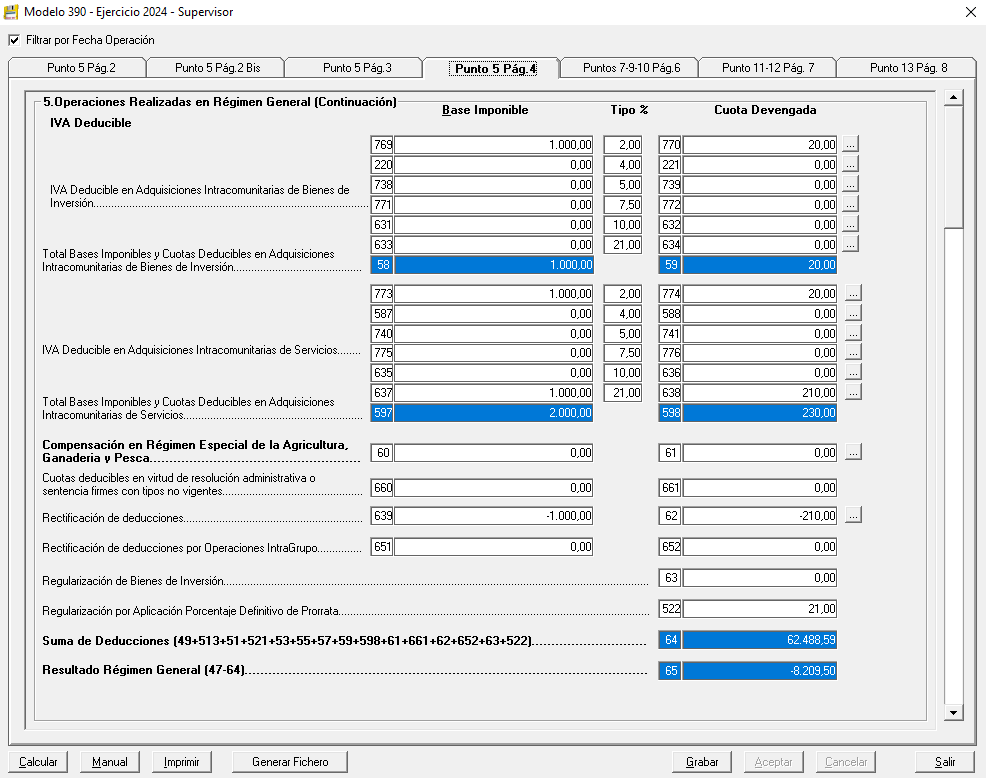Click cuota field 770 showing 20,00
Image resolution: width=986 pixels, height=778 pixels.
tap(760, 145)
